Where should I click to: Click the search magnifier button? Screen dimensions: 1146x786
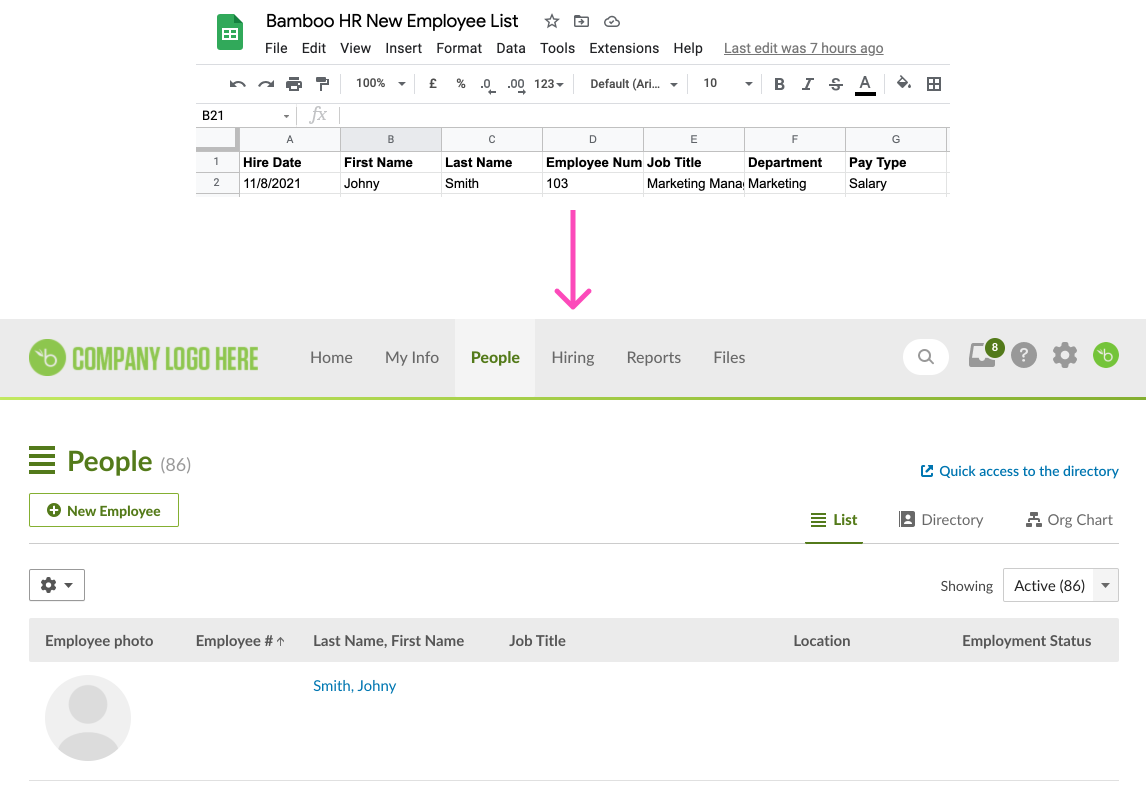(926, 356)
